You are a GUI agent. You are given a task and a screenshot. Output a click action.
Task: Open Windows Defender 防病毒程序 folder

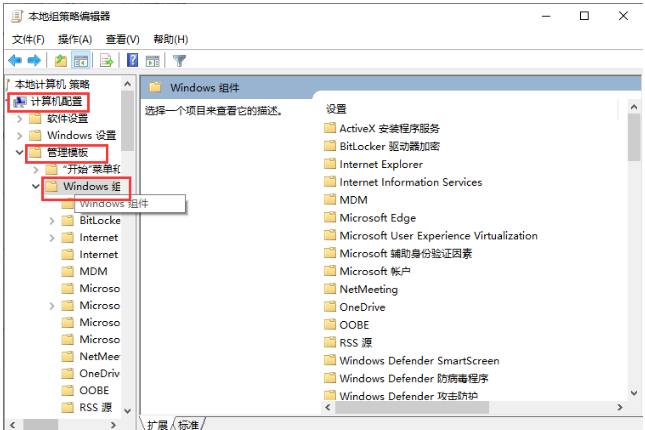(414, 378)
